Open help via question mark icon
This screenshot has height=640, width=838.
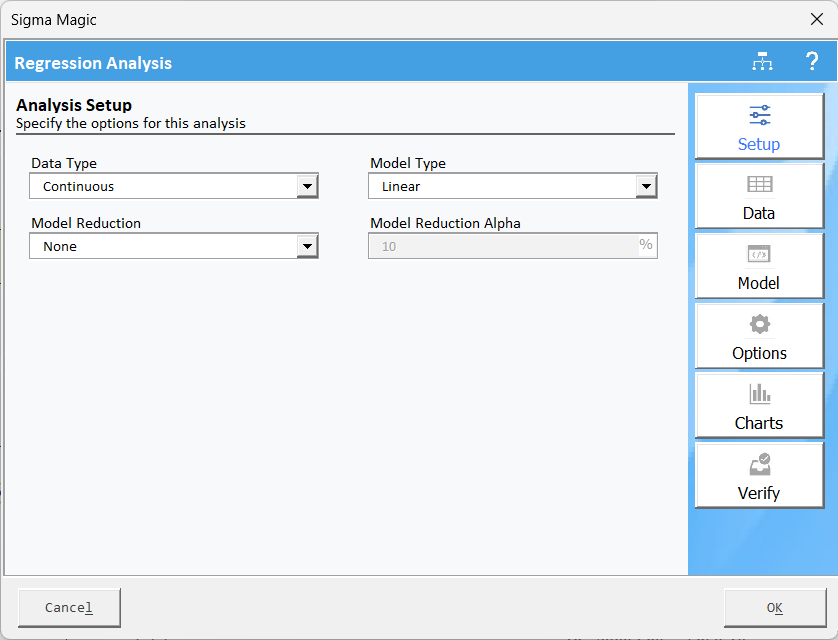click(x=812, y=62)
